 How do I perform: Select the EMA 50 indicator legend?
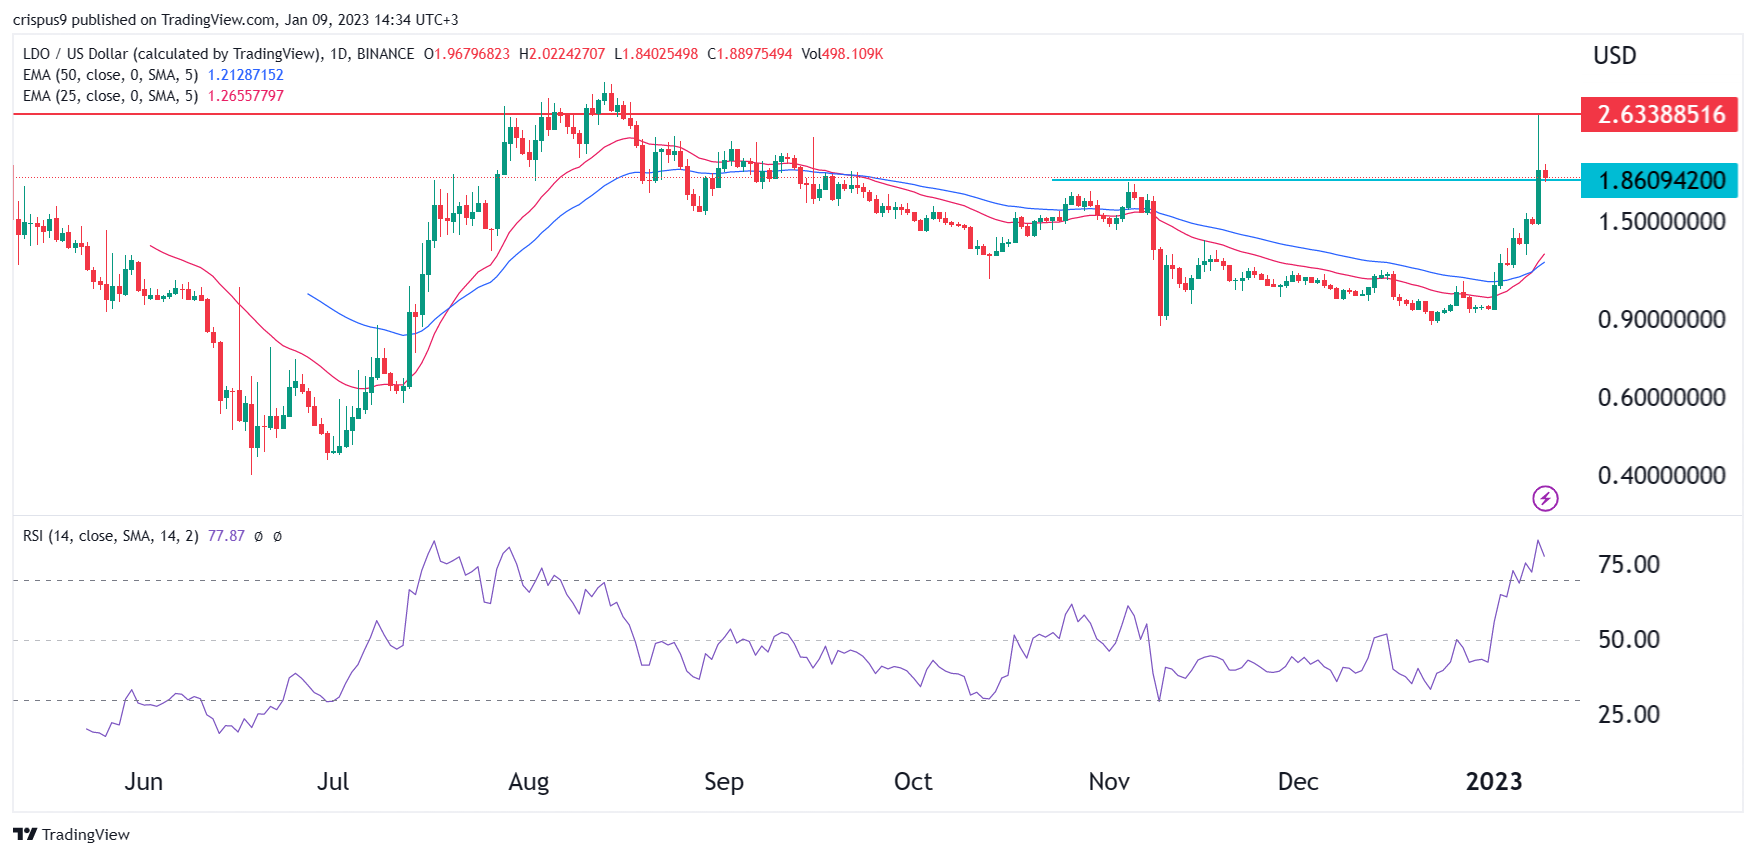click(x=110, y=75)
